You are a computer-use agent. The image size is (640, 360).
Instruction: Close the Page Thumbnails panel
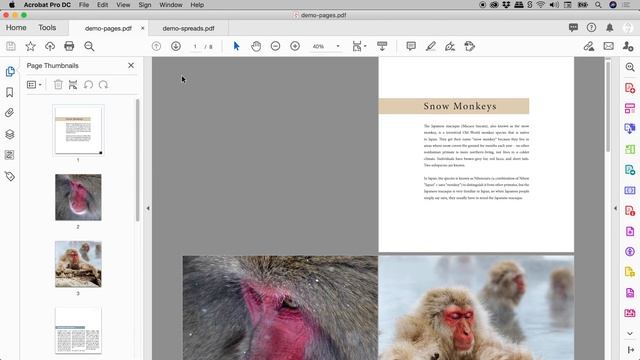coord(131,65)
